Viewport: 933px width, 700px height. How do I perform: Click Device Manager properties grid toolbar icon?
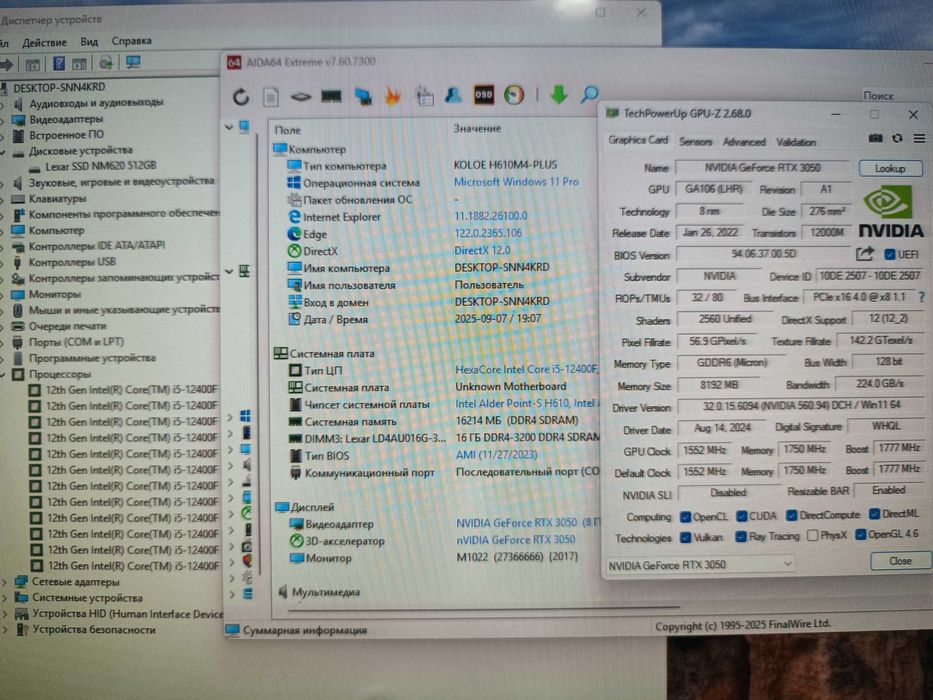point(33,64)
